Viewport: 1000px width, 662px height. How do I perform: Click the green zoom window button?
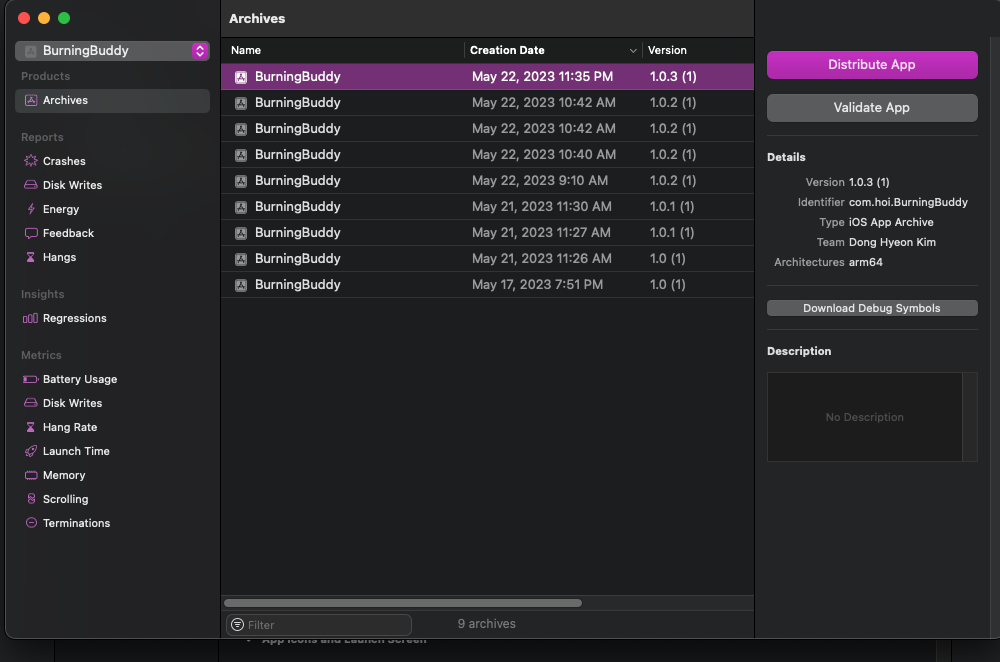(x=64, y=18)
